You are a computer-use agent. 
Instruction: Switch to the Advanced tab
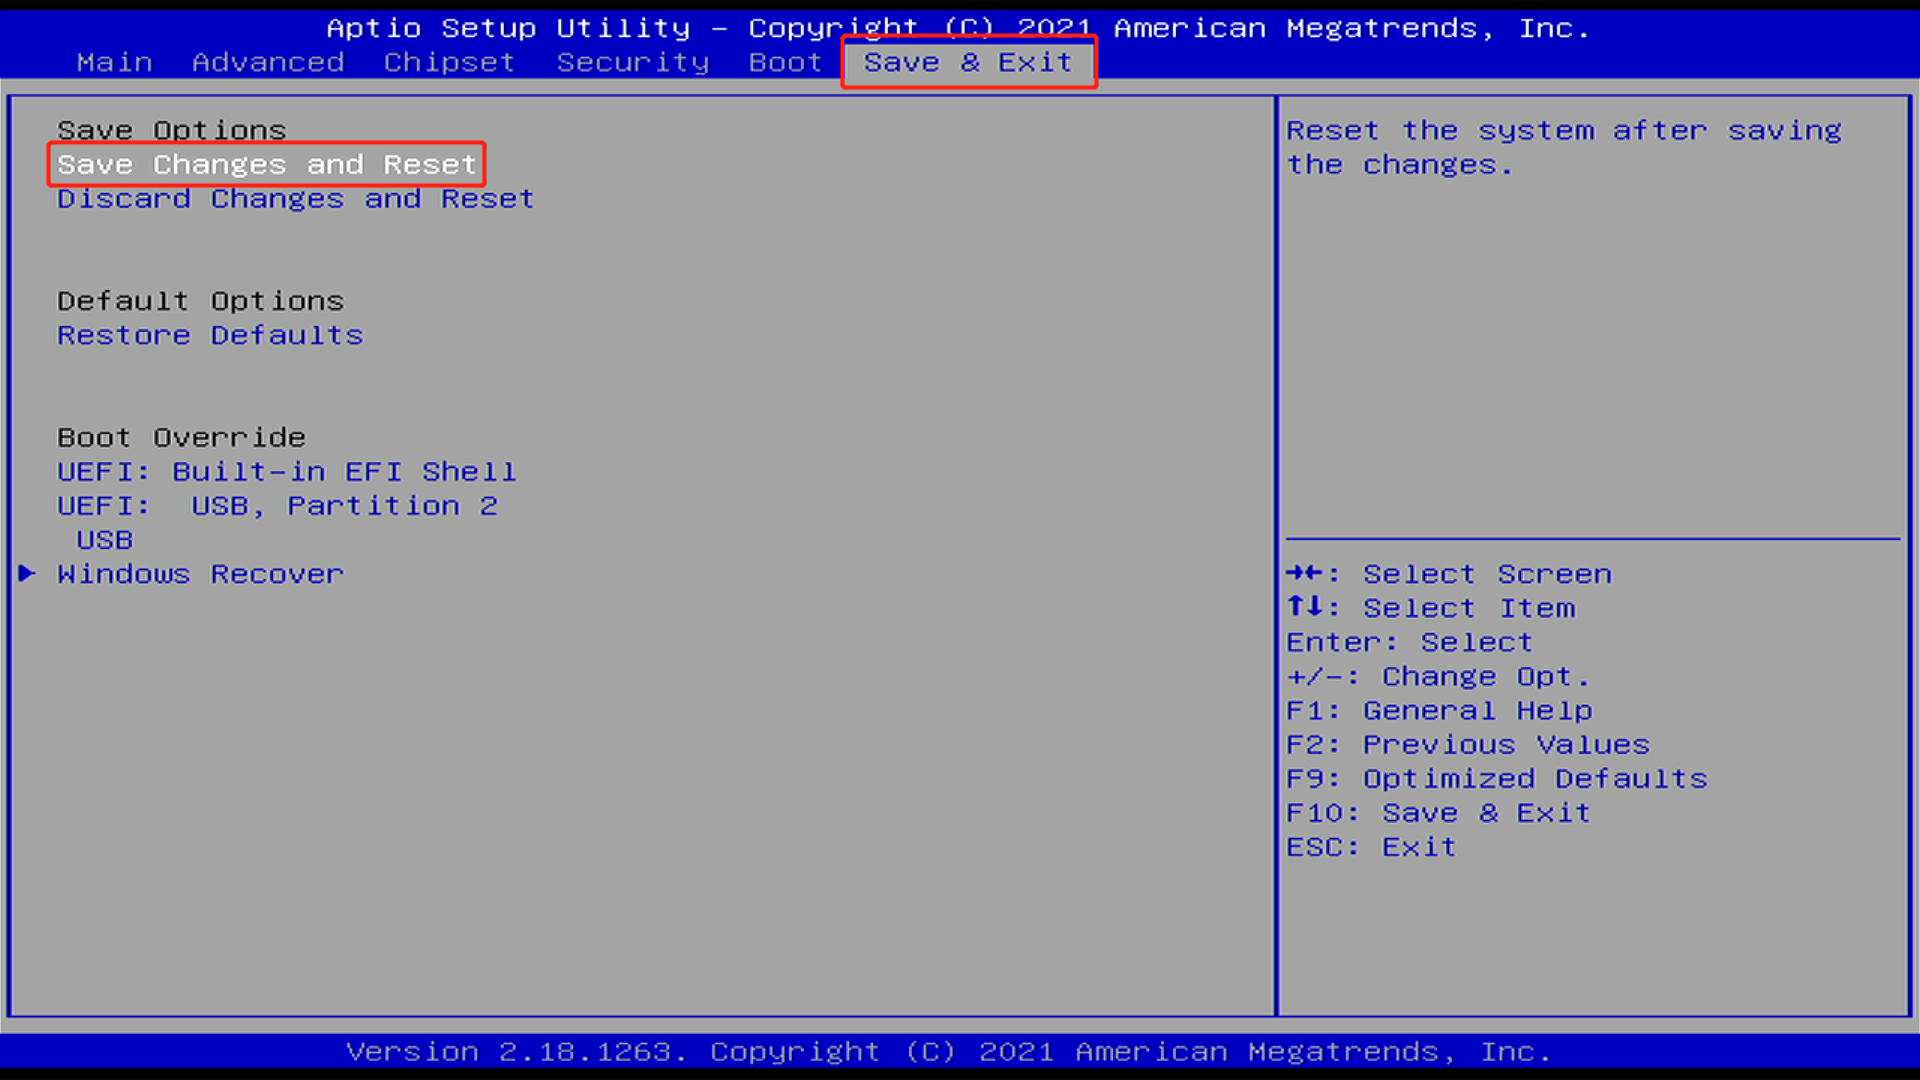tap(268, 62)
